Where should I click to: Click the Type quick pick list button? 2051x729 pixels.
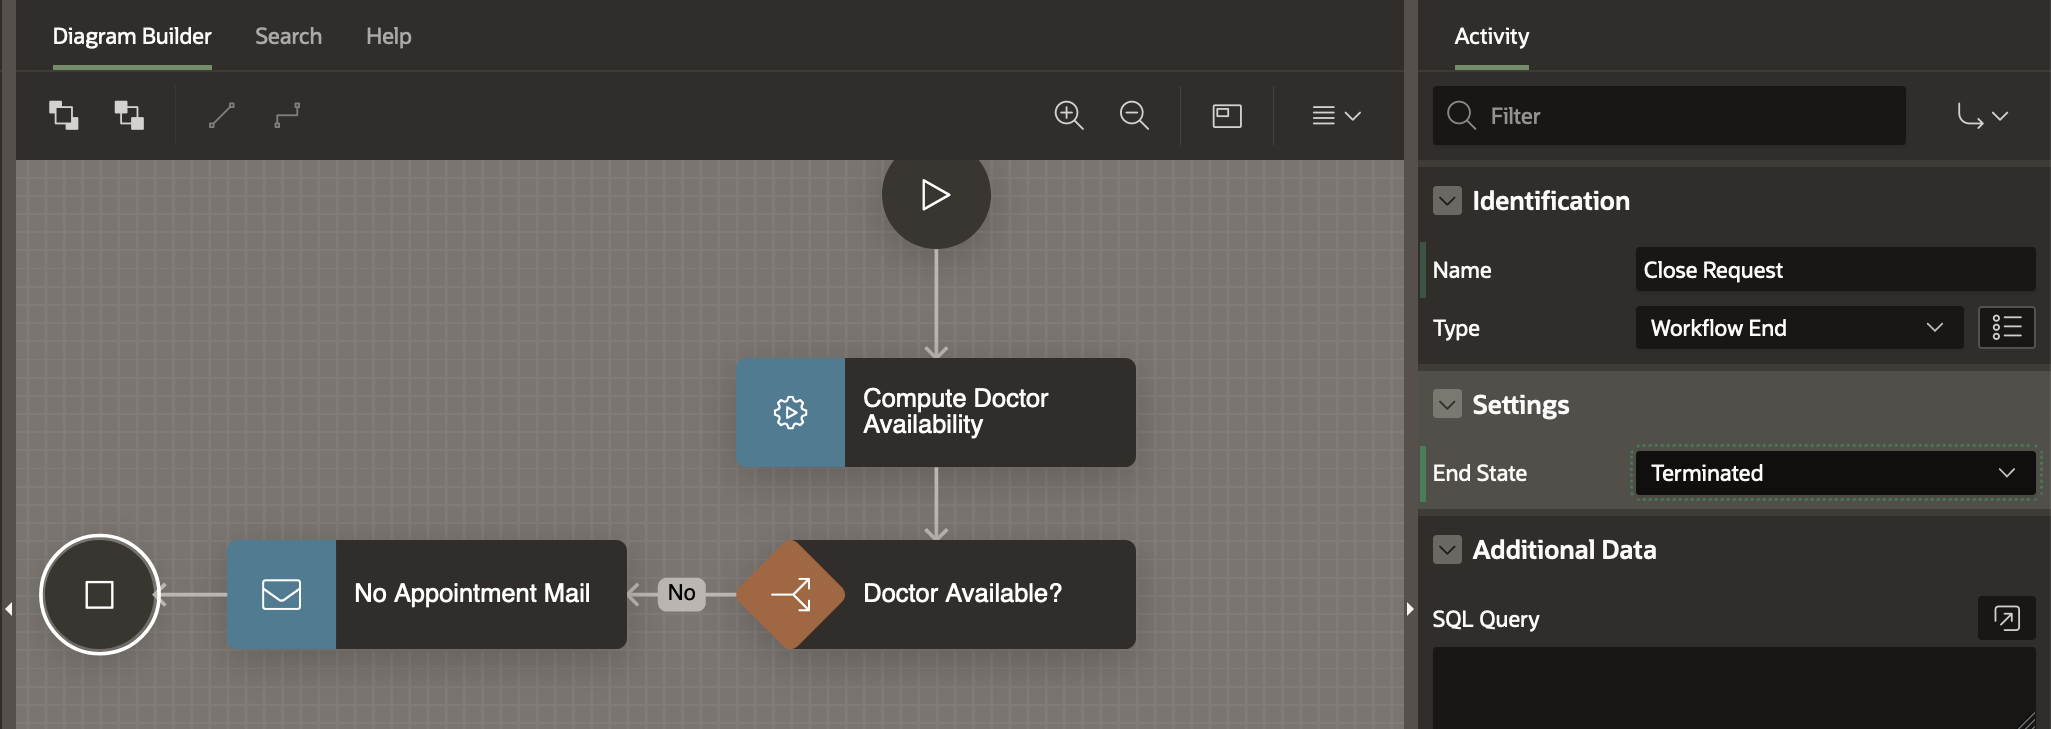click(x=2006, y=328)
